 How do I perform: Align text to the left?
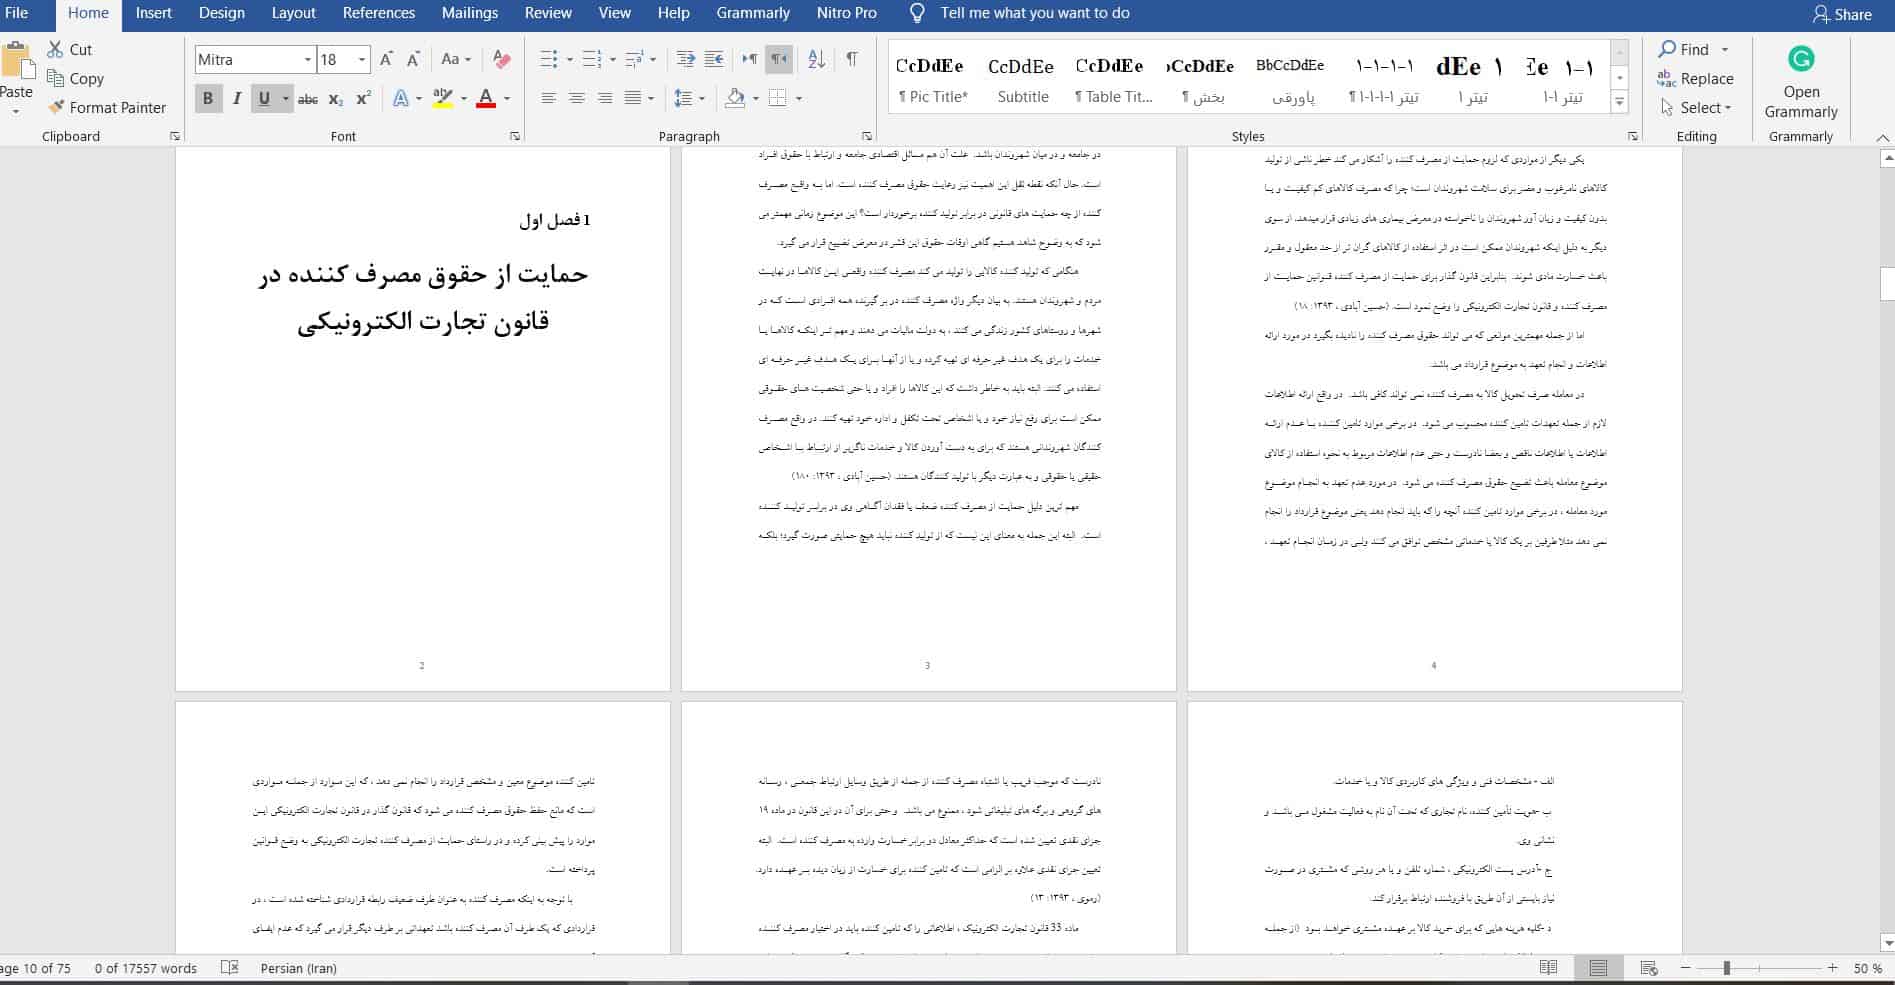point(549,98)
